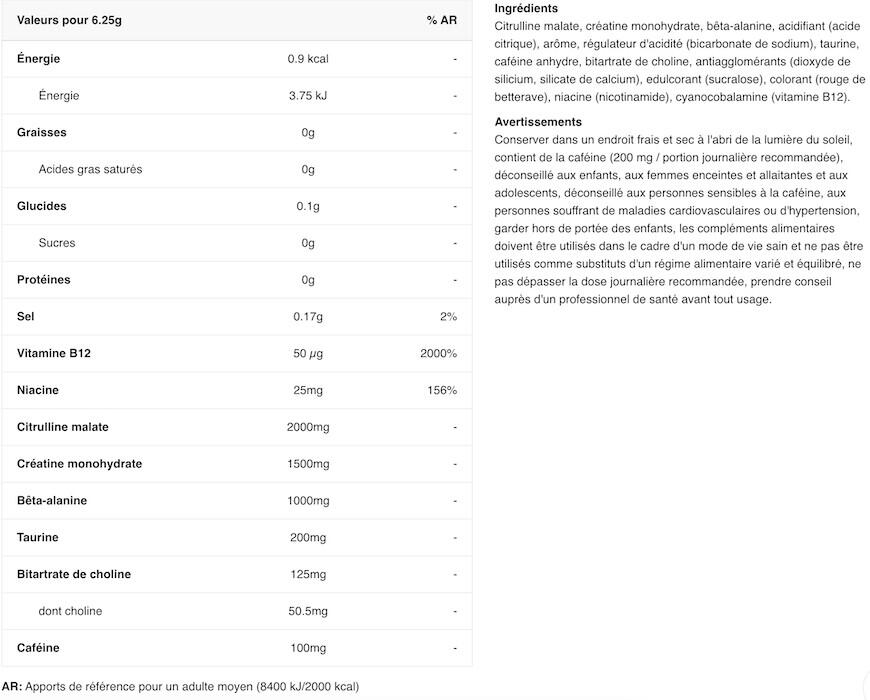Screen dimensions: 870x700
Task: Click the Taurine row label
Action: [39, 538]
